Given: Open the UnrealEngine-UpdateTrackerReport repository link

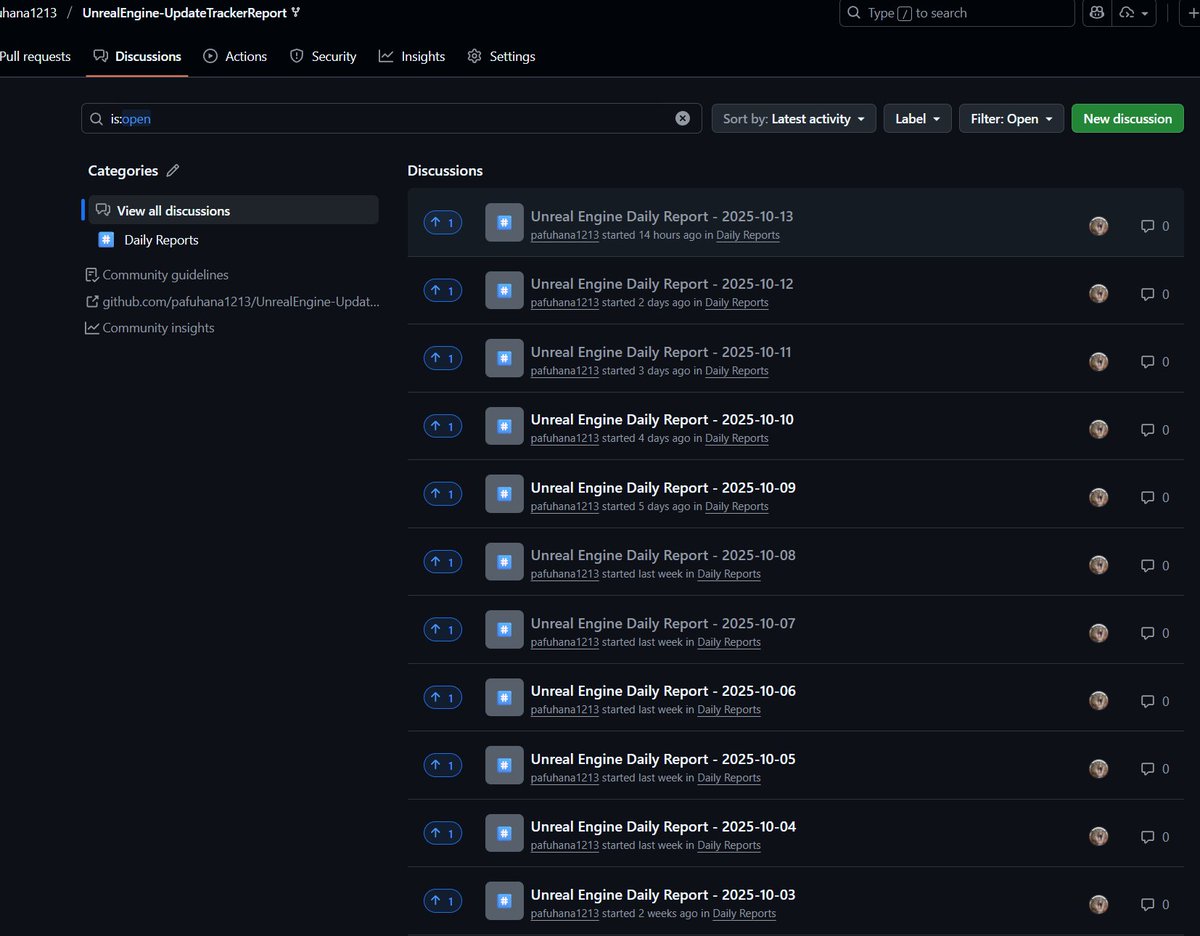Looking at the screenshot, I should (184, 13).
